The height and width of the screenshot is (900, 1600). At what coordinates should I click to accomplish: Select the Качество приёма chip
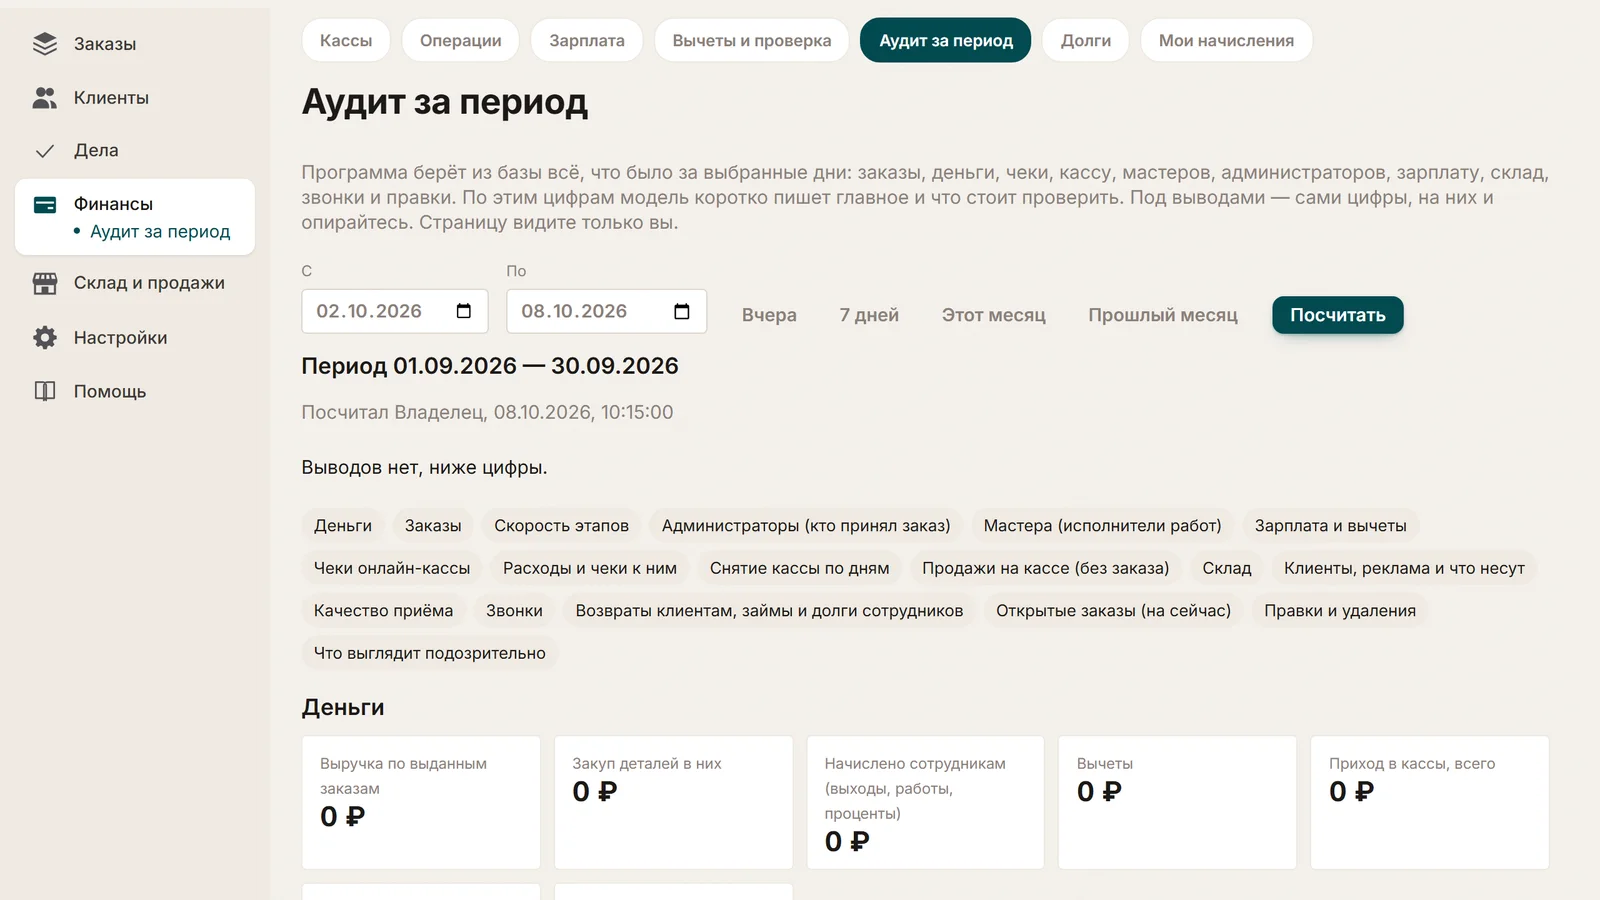(384, 611)
